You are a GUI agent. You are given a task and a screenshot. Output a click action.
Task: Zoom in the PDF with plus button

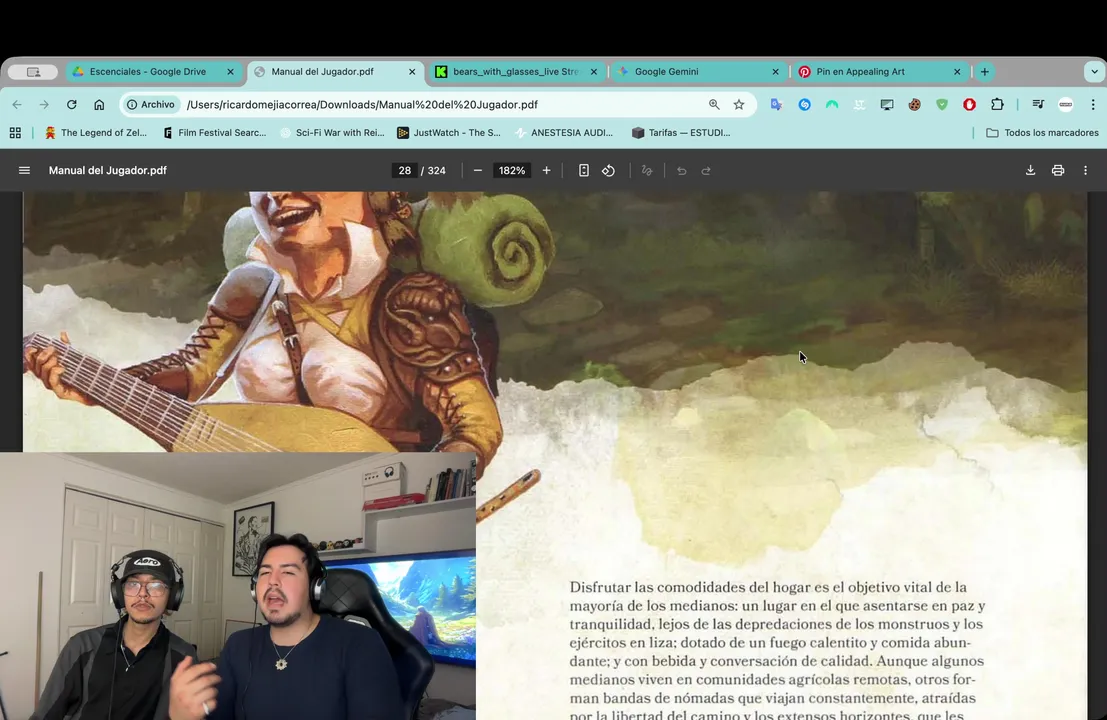click(546, 170)
